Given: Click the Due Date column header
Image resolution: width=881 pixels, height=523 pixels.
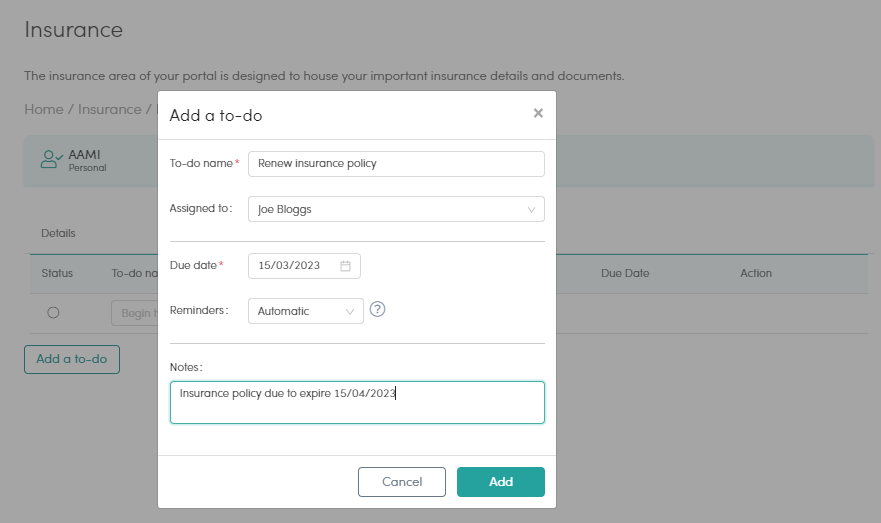Looking at the screenshot, I should 625,274.
